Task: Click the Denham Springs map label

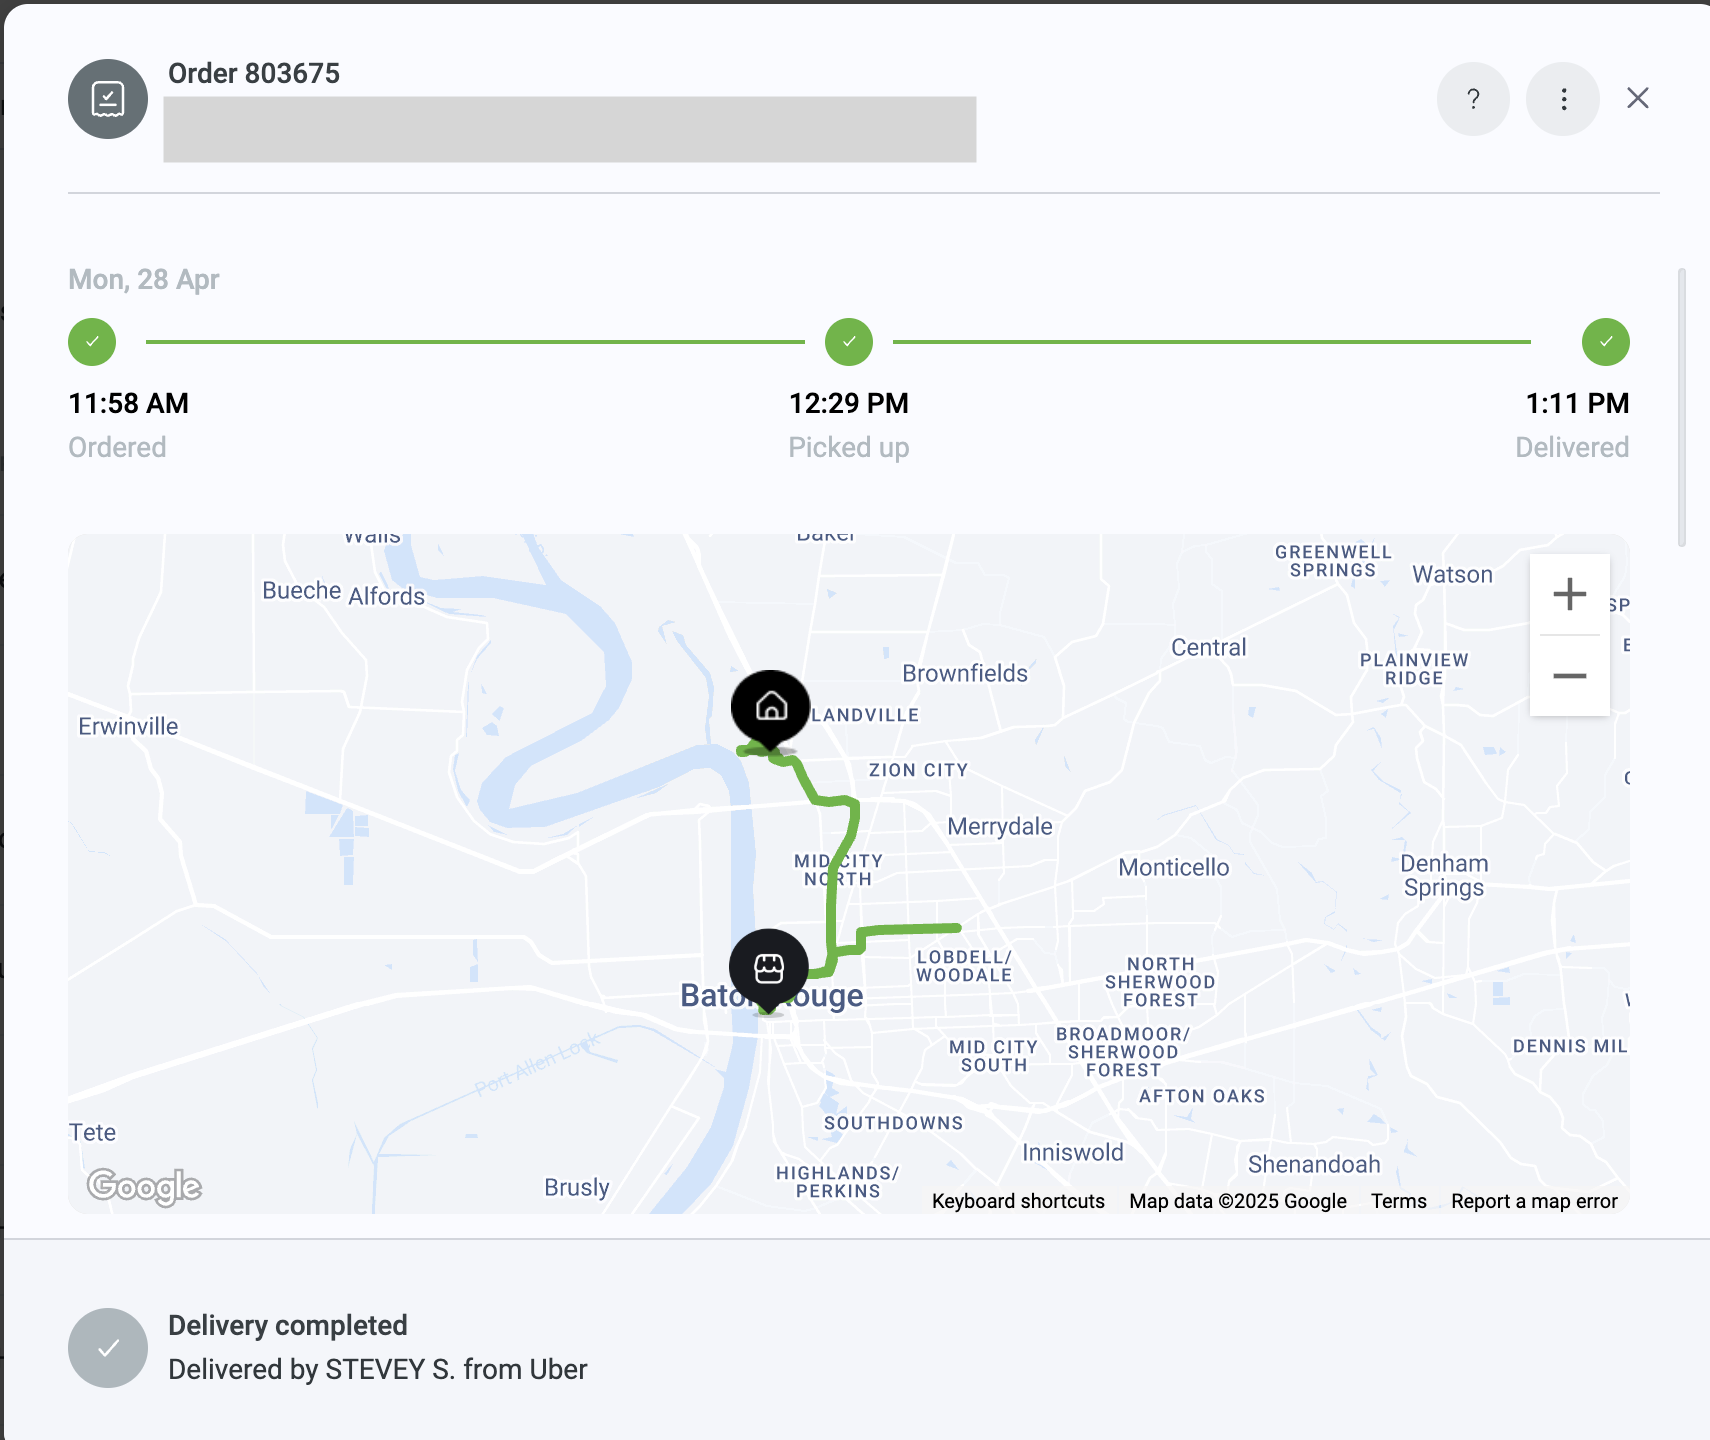Action: (x=1443, y=875)
